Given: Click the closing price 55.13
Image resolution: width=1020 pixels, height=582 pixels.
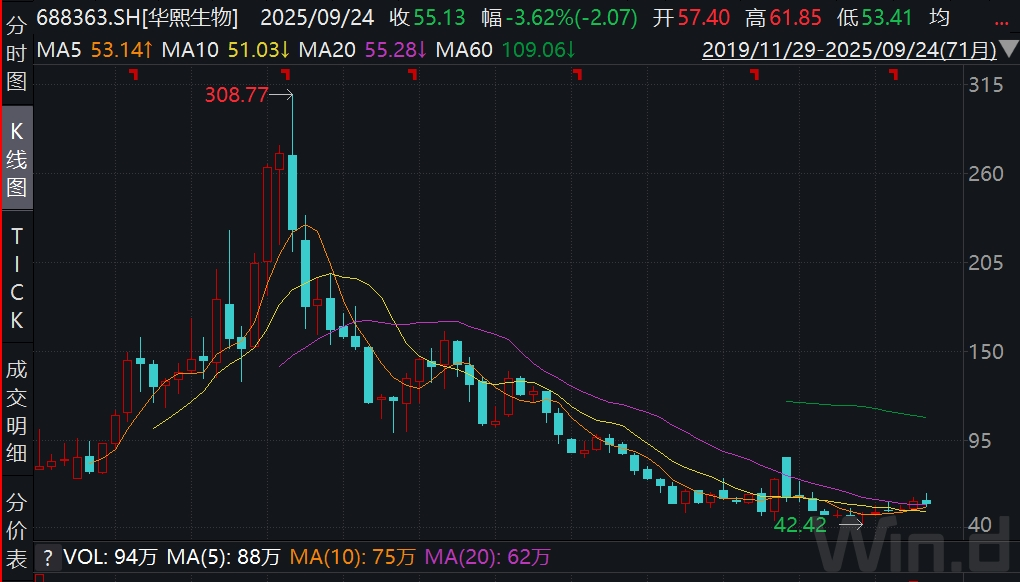Looking at the screenshot, I should [439, 18].
